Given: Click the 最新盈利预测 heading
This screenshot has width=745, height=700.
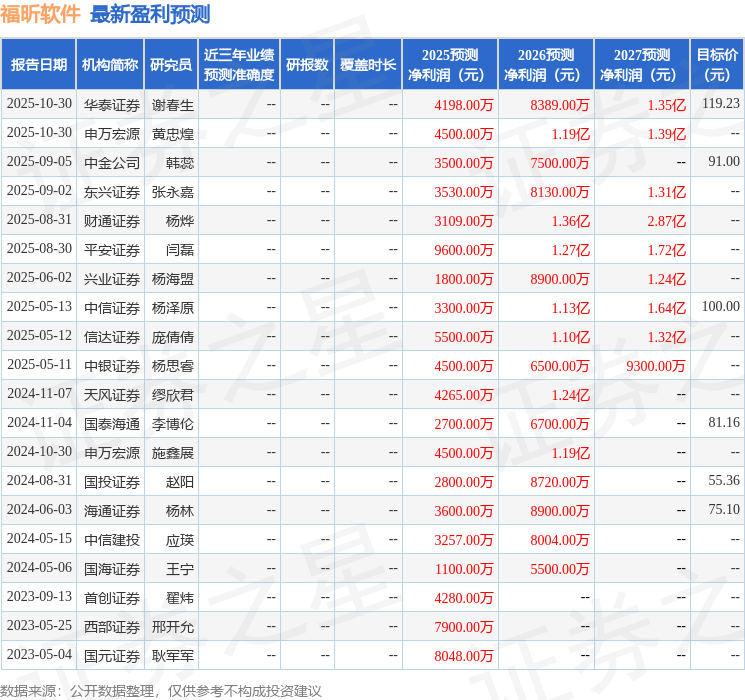Looking at the screenshot, I should (x=150, y=14).
